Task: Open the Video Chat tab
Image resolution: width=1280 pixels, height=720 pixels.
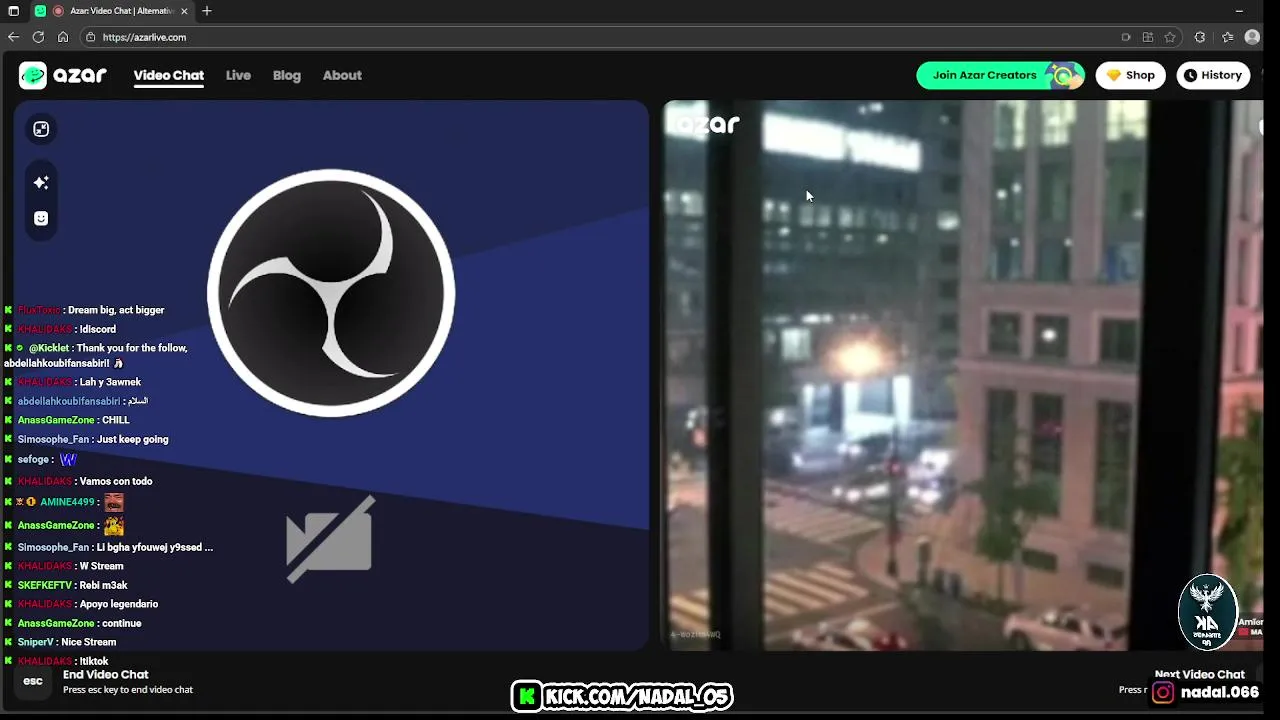Action: [x=169, y=75]
